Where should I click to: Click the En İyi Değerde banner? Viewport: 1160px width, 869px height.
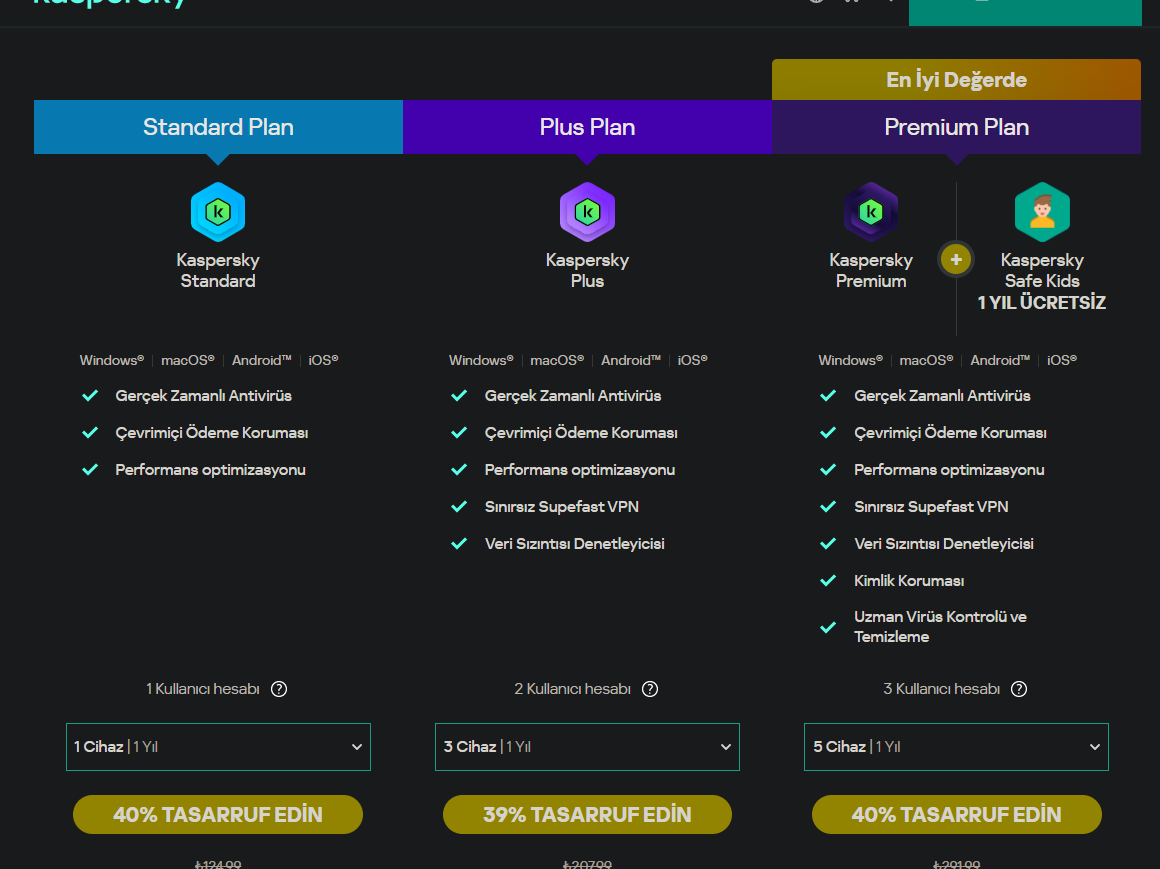(956, 80)
